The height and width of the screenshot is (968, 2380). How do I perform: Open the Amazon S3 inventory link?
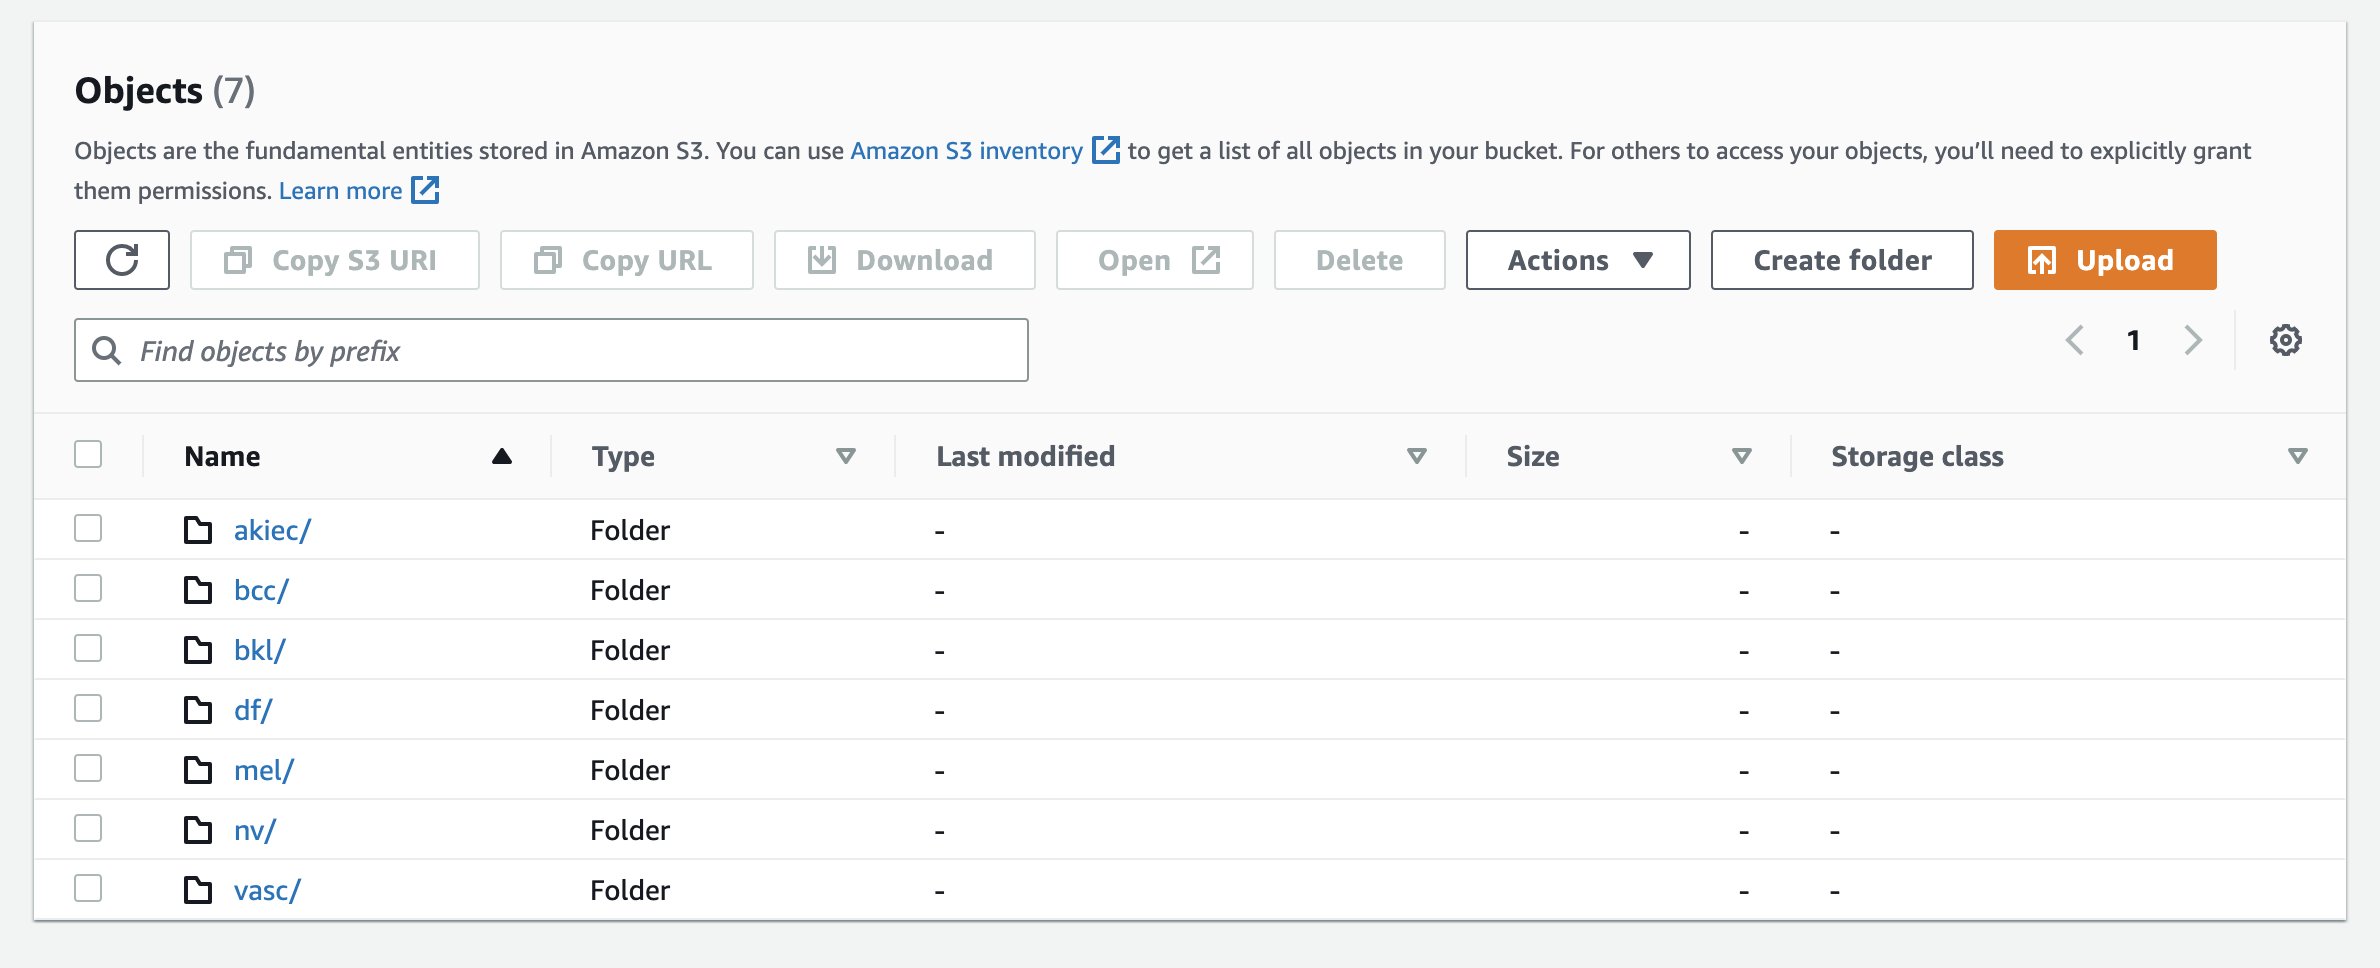pos(985,151)
